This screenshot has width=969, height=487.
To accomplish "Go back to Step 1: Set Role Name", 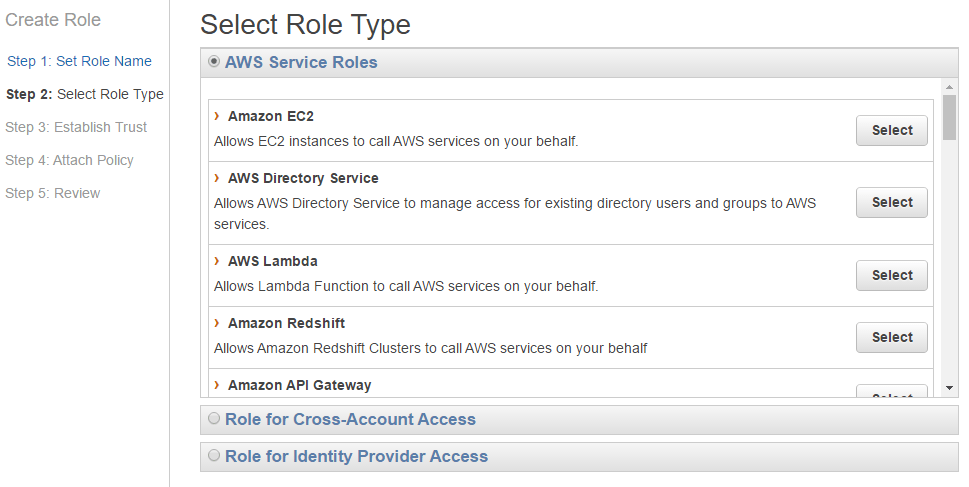I will pos(79,61).
